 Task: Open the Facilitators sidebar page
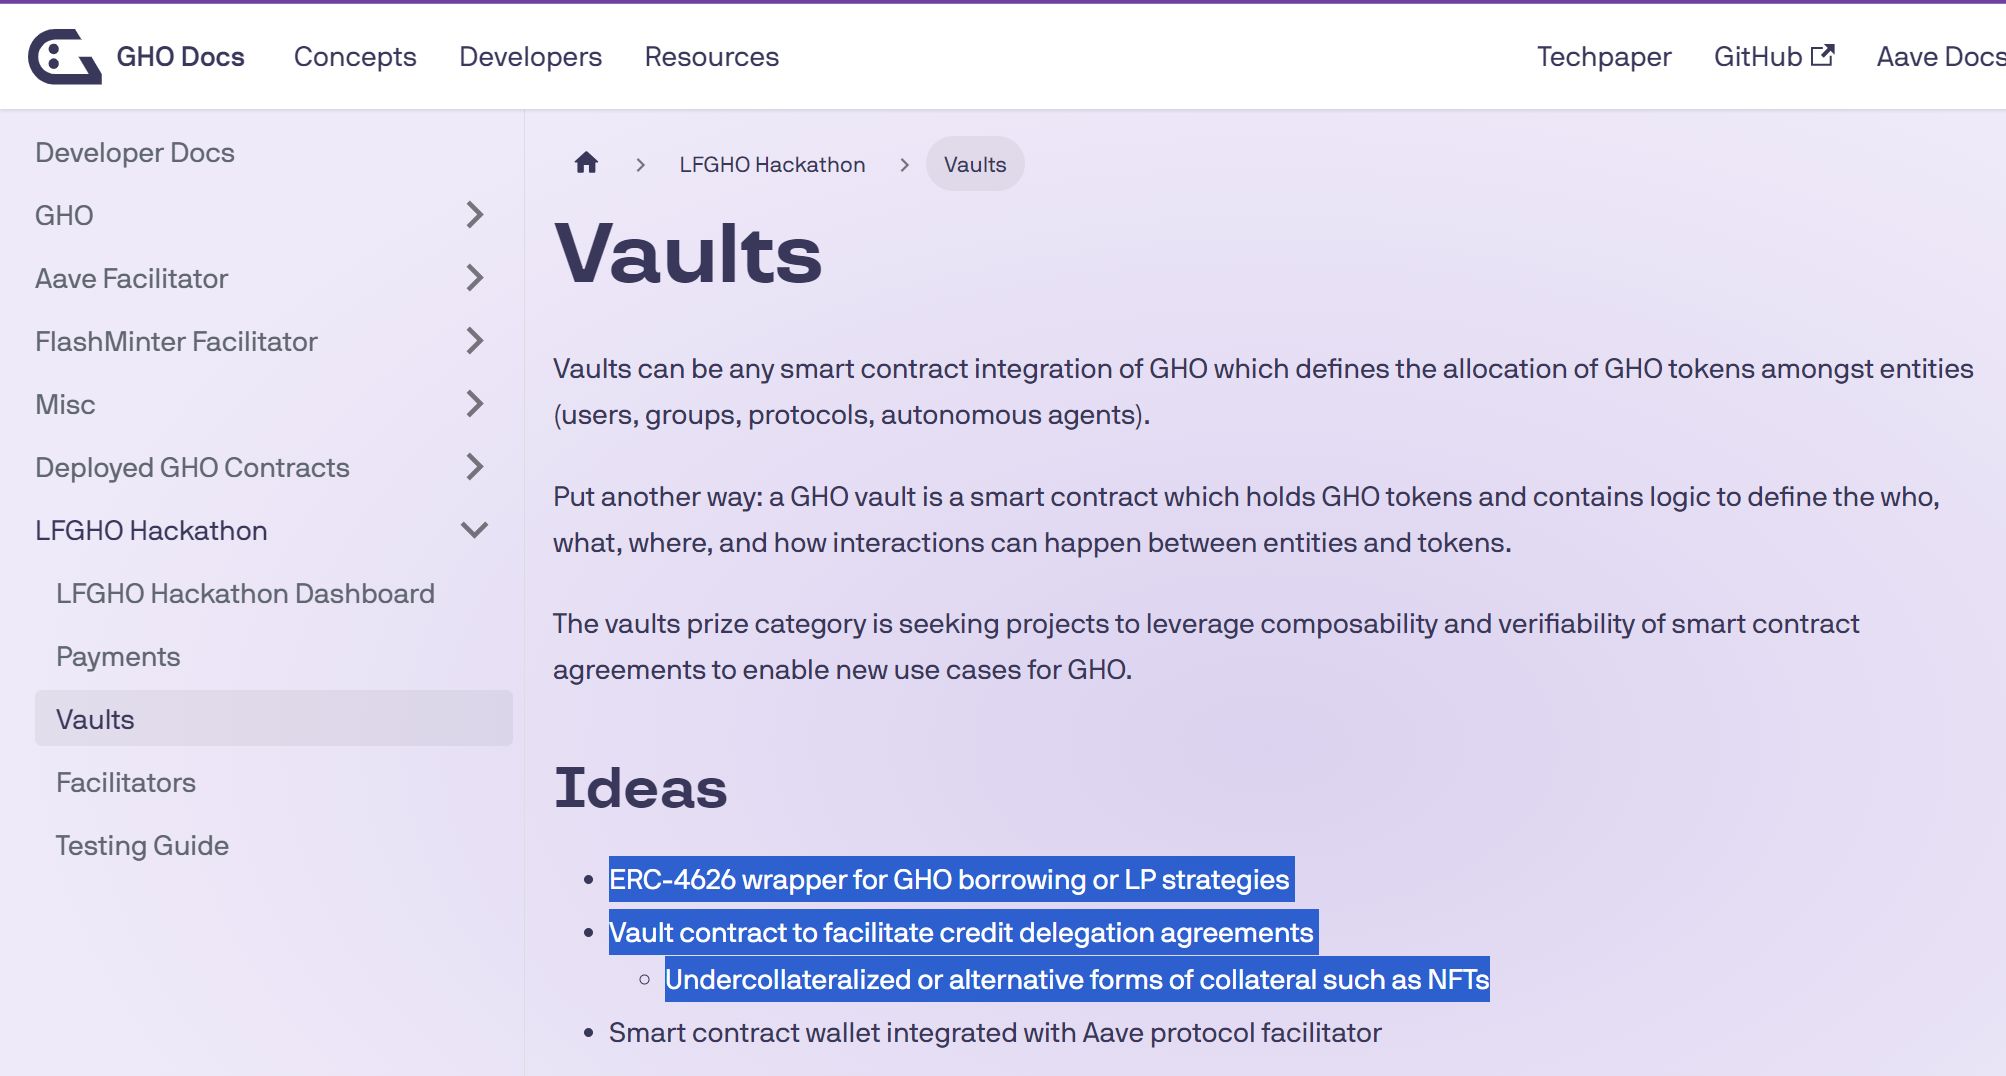tap(126, 782)
